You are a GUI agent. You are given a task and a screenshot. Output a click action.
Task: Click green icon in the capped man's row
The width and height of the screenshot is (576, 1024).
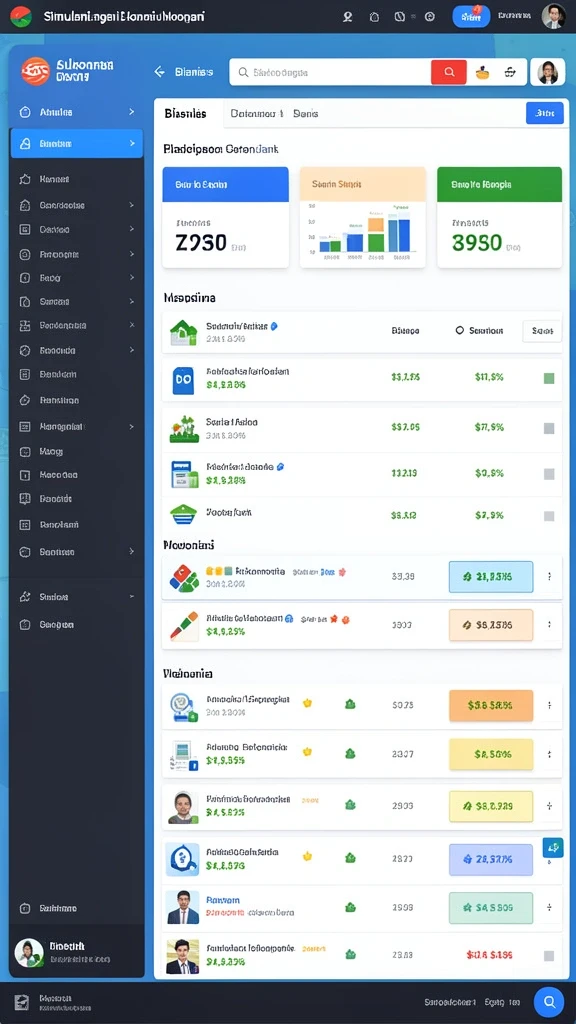(350, 805)
